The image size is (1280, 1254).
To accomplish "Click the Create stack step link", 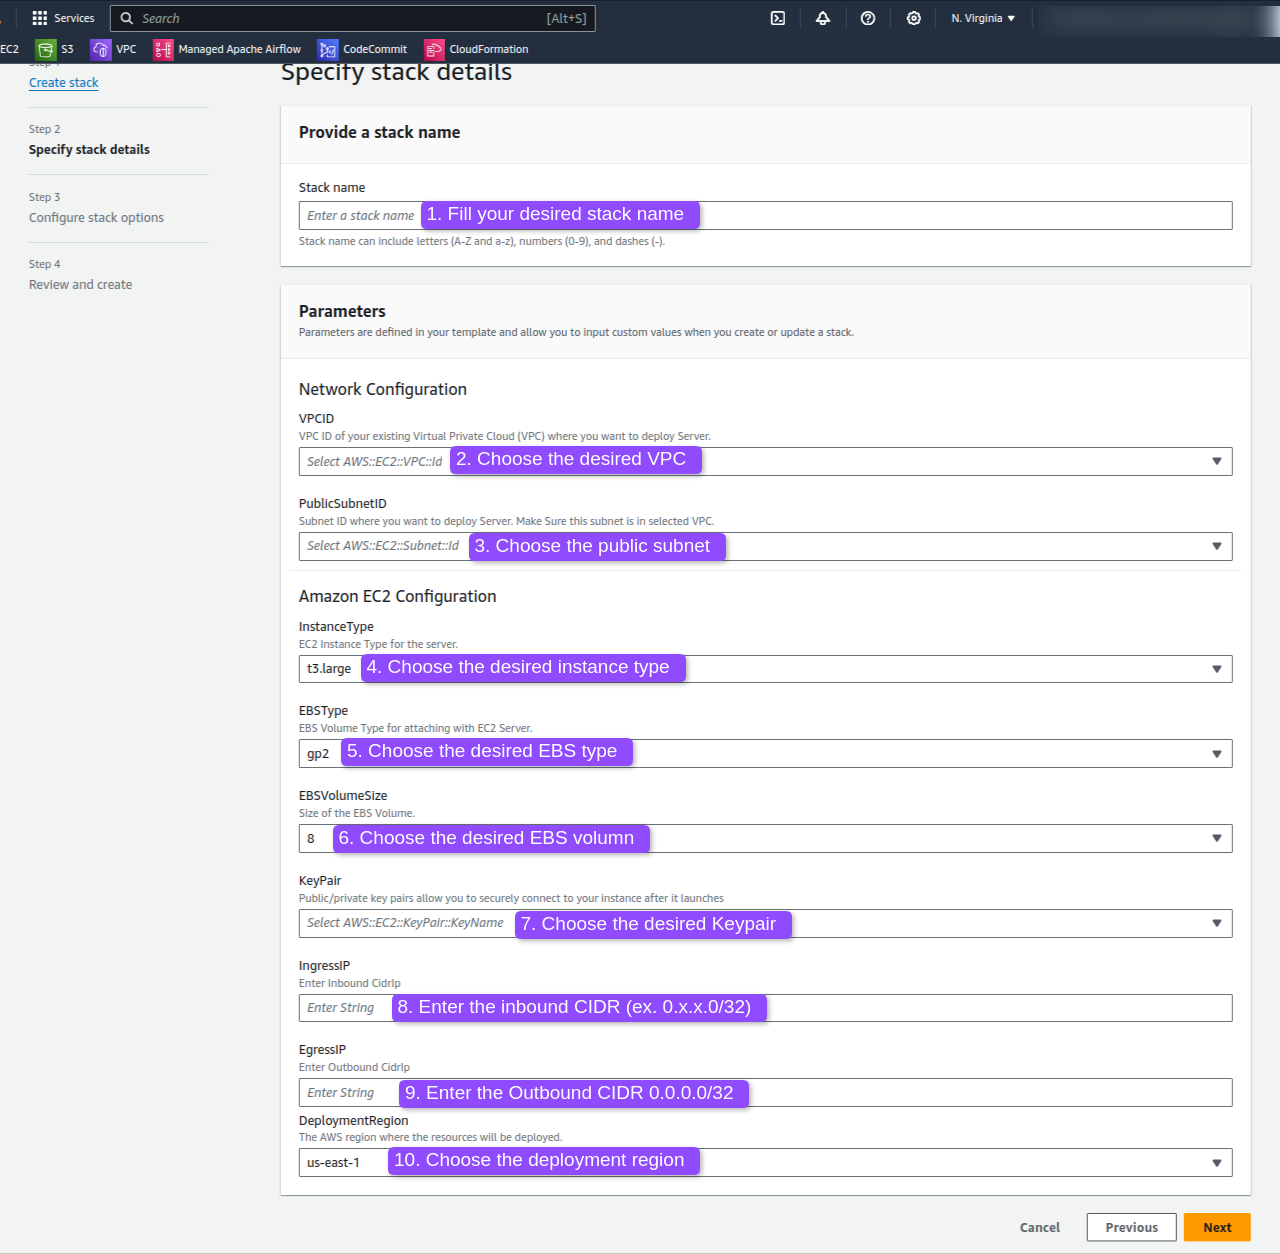I will coord(64,83).
